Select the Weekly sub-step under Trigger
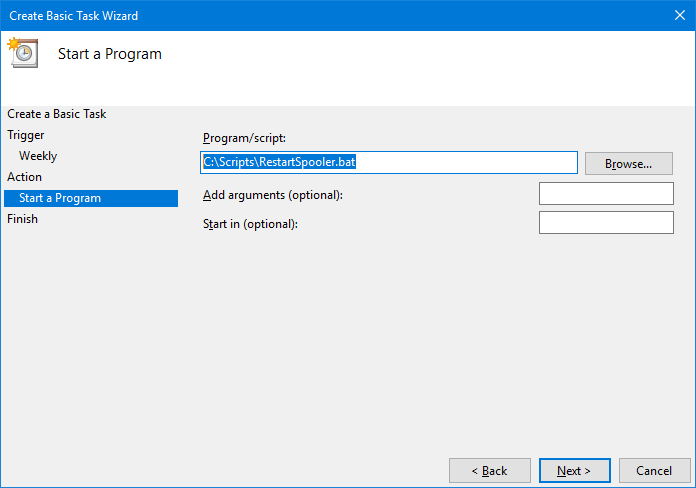Screen dimensions: 696x488 [x=38, y=156]
